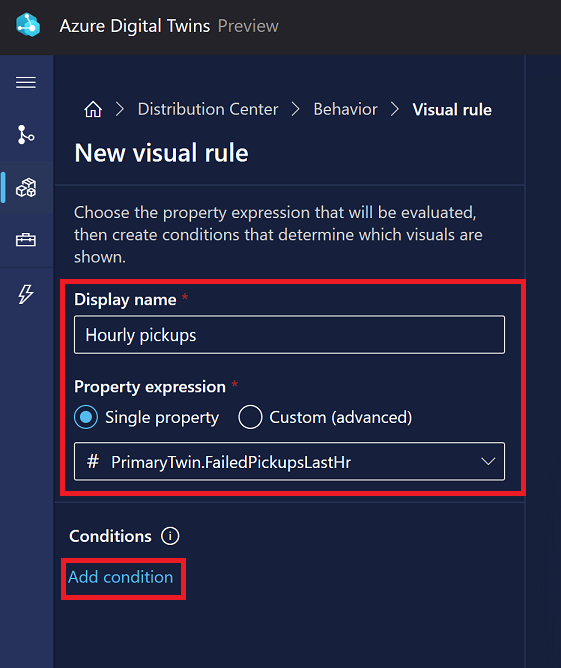This screenshot has height=668, width=561.
Task: Select the 3D Scenes cubes icon
Action: (26, 187)
